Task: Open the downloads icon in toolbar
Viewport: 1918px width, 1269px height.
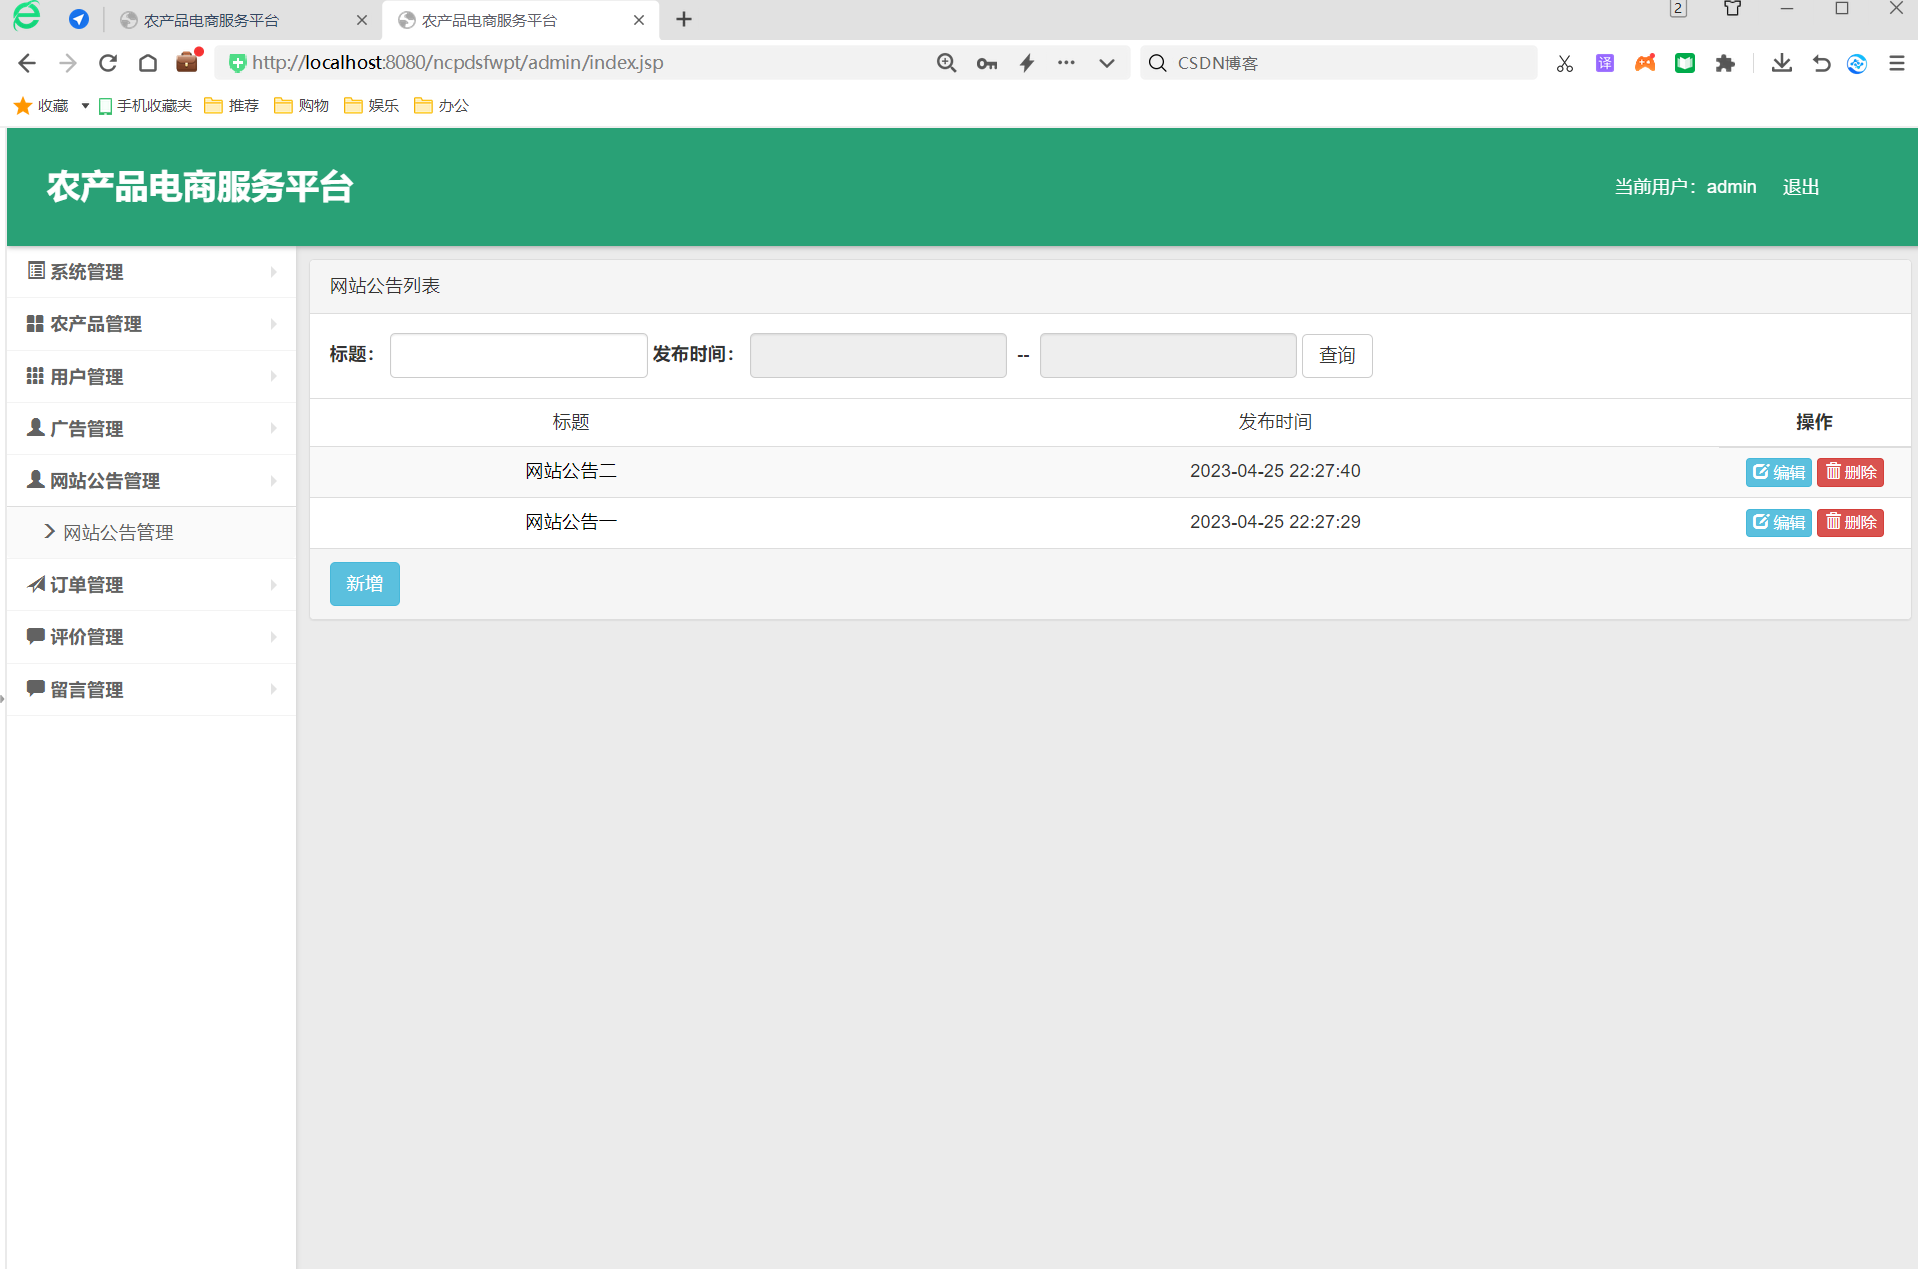Action: pyautogui.click(x=1781, y=63)
